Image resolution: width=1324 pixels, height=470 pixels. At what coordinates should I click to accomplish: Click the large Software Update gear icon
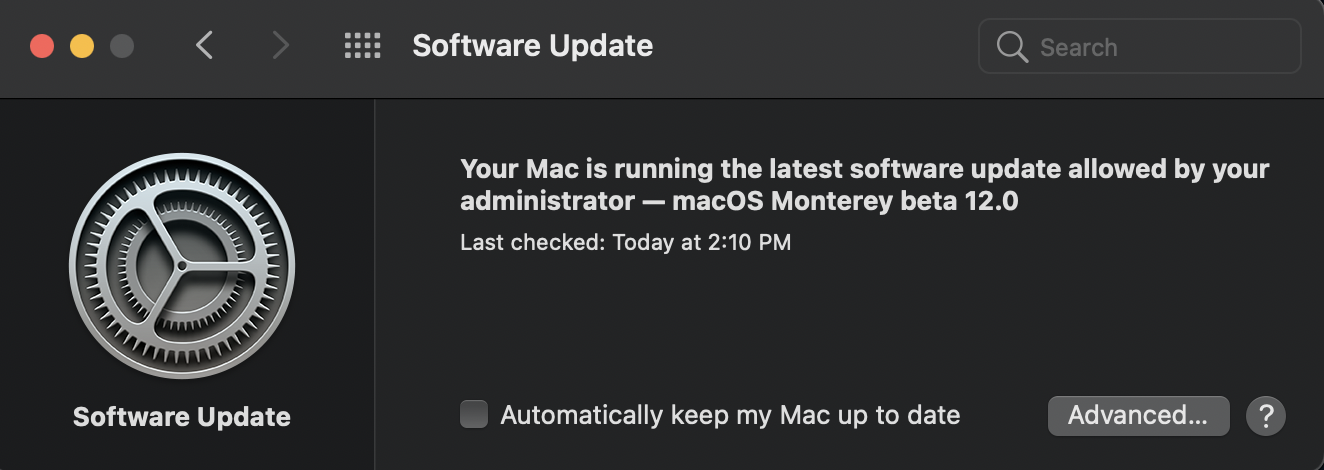182,266
